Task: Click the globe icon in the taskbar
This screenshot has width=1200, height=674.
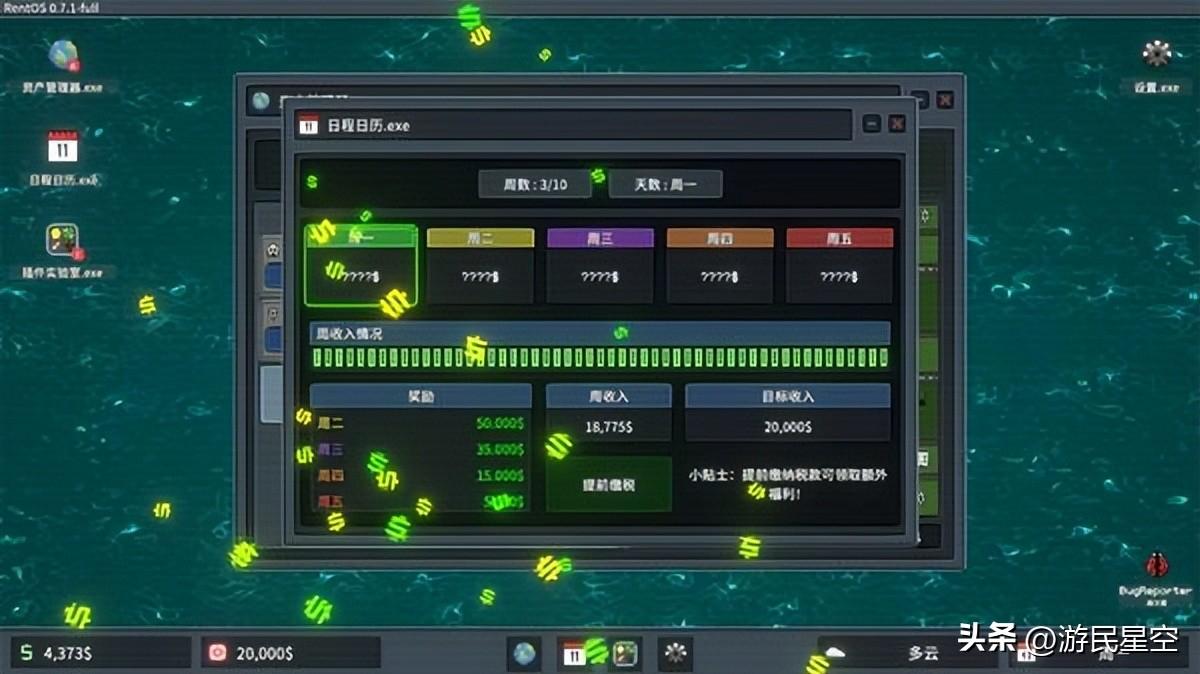Action: pos(525,653)
